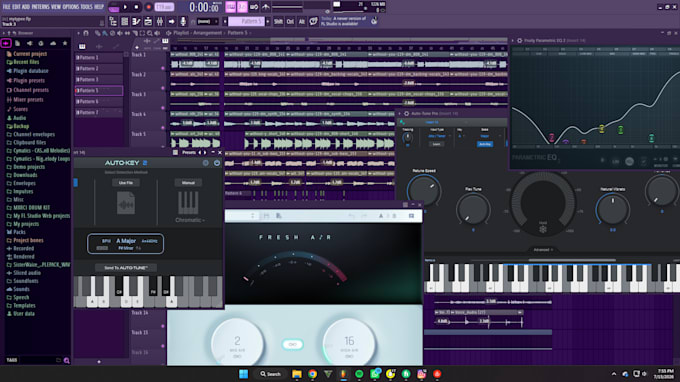Select the Playlist select tool icon

coord(142,33)
